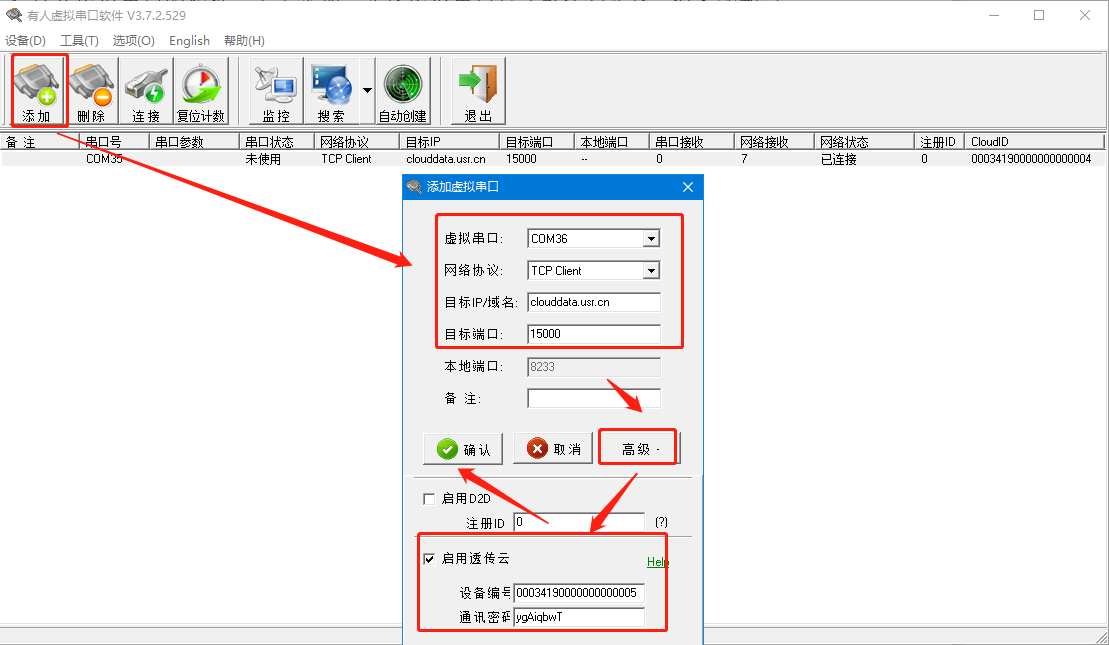Image resolution: width=1109 pixels, height=645 pixels.
Task: Click the 搜索 (Search) toolbar icon
Action: point(331,90)
